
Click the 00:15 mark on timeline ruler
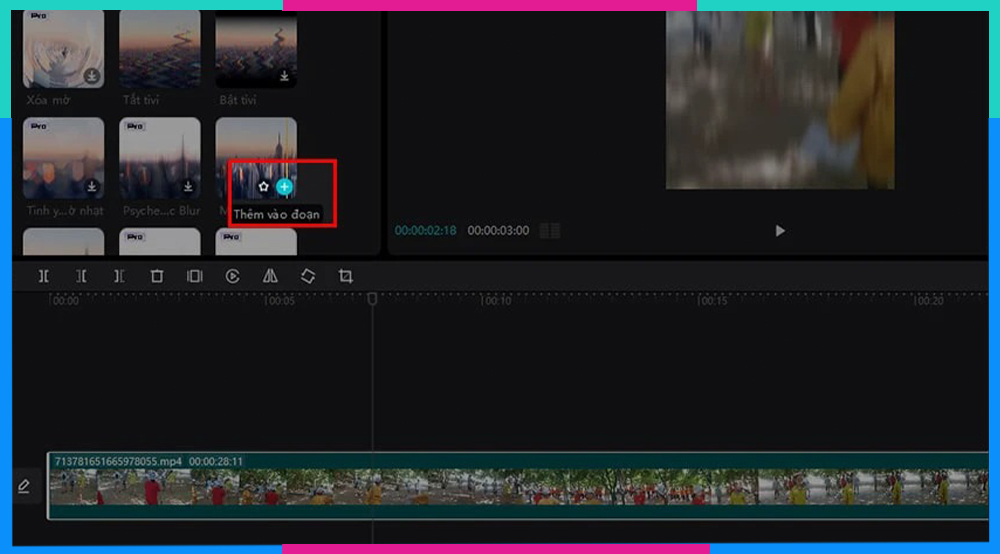click(x=712, y=300)
